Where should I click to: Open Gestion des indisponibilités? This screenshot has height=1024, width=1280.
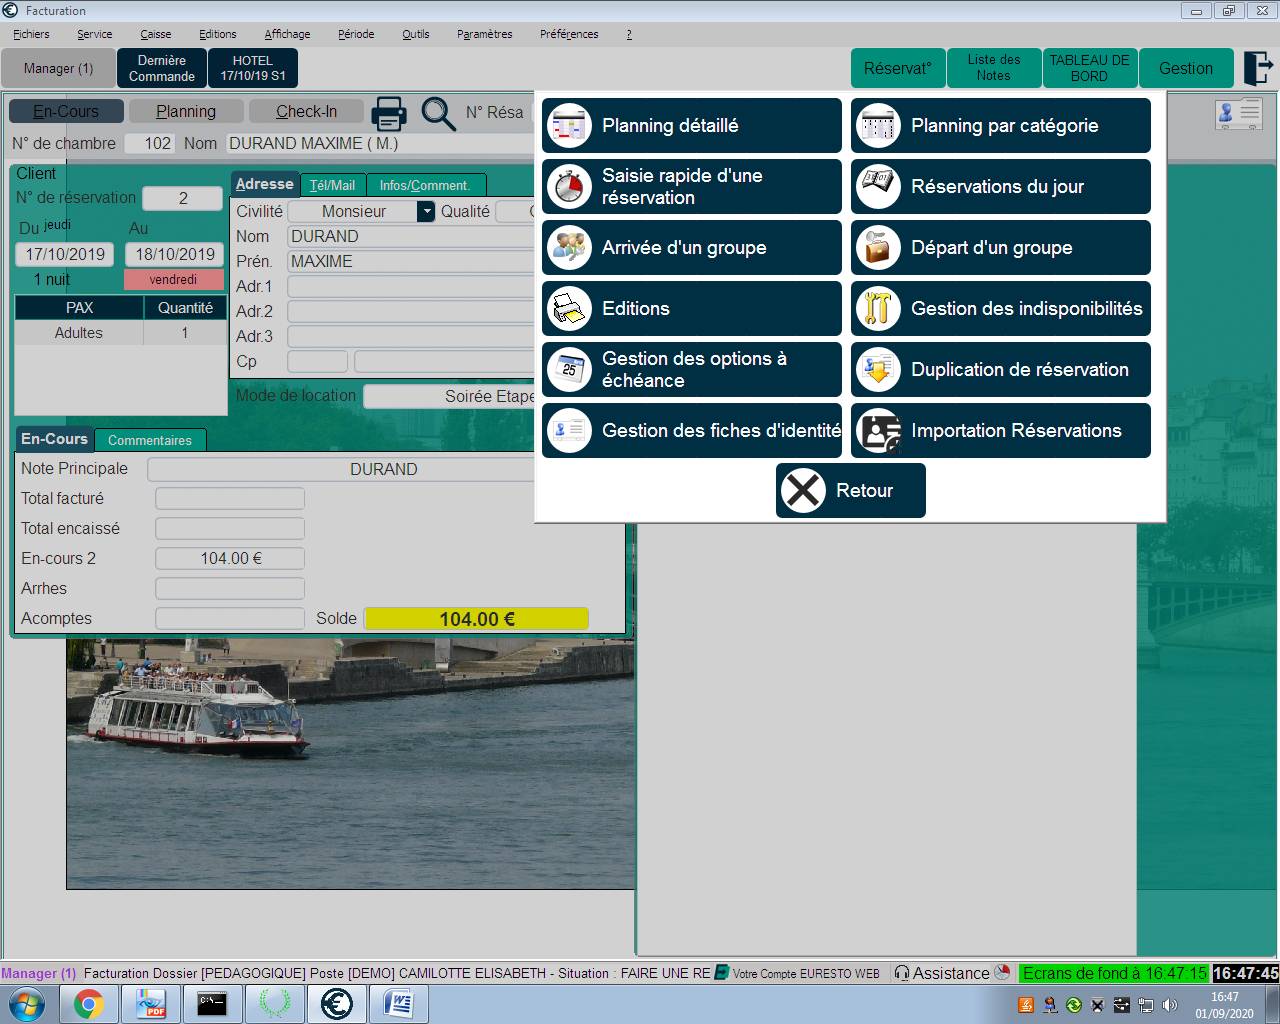point(1001,309)
